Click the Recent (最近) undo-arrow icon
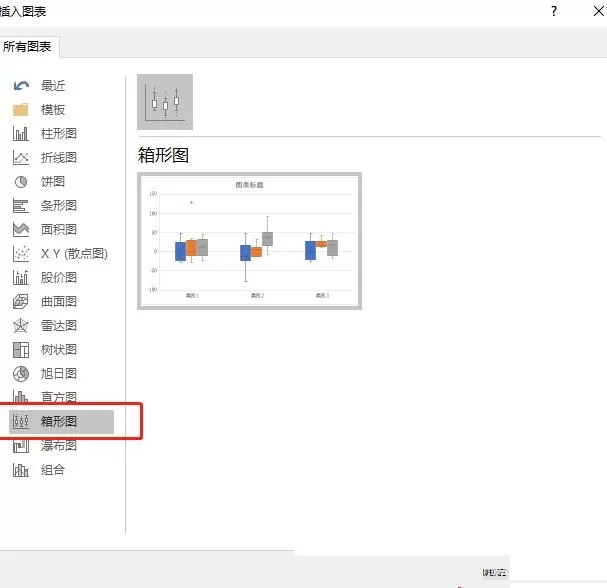The image size is (607, 588). (21, 86)
